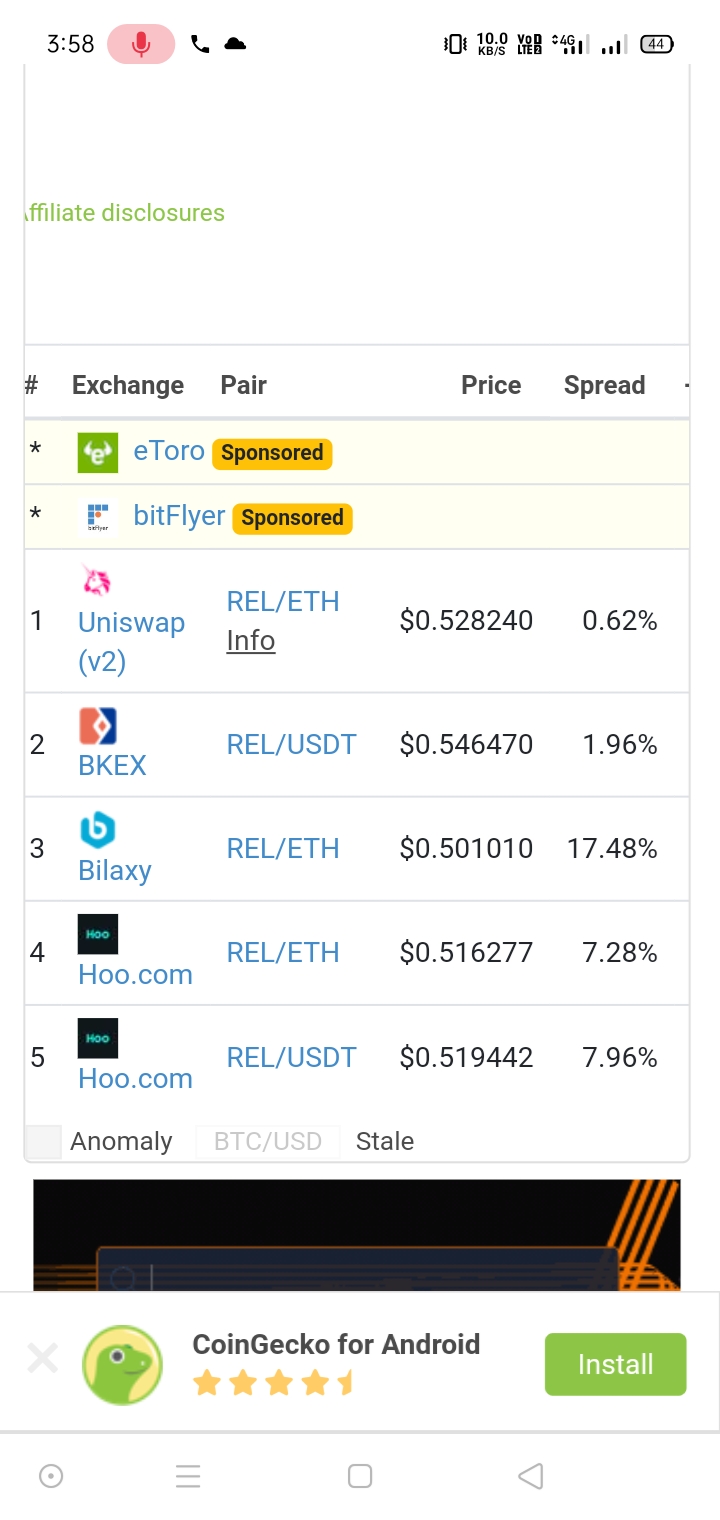
Task: Open the eToro sponsored link
Action: 168,451
